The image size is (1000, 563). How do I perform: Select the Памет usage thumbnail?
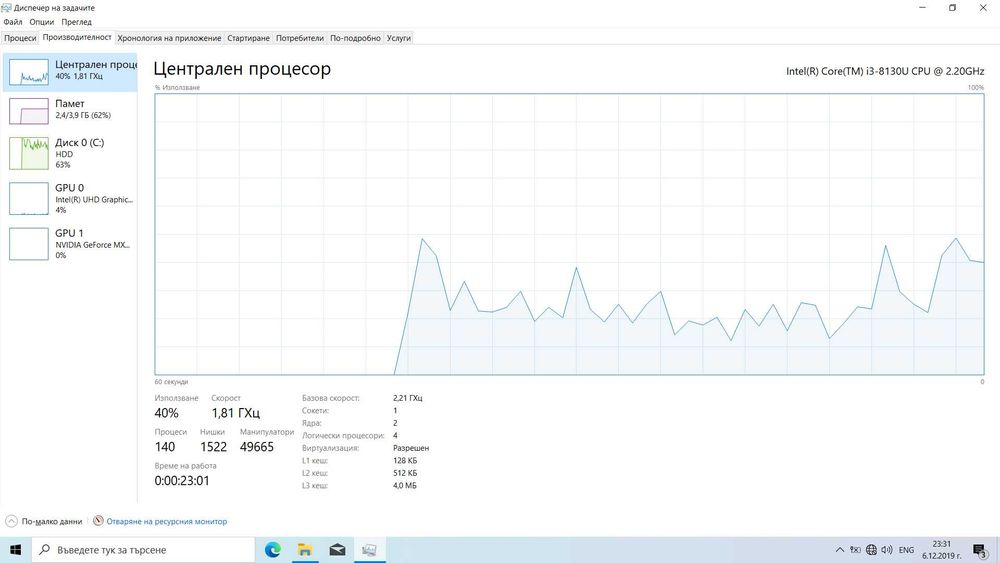pyautogui.click(x=29, y=111)
